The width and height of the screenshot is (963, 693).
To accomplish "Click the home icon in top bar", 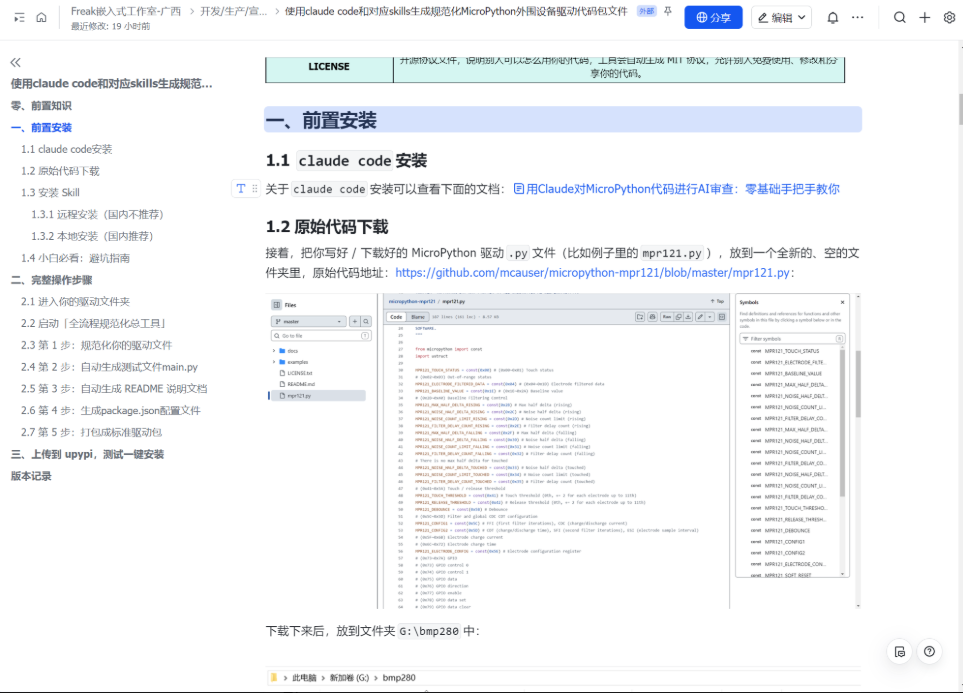I will coord(41,17).
